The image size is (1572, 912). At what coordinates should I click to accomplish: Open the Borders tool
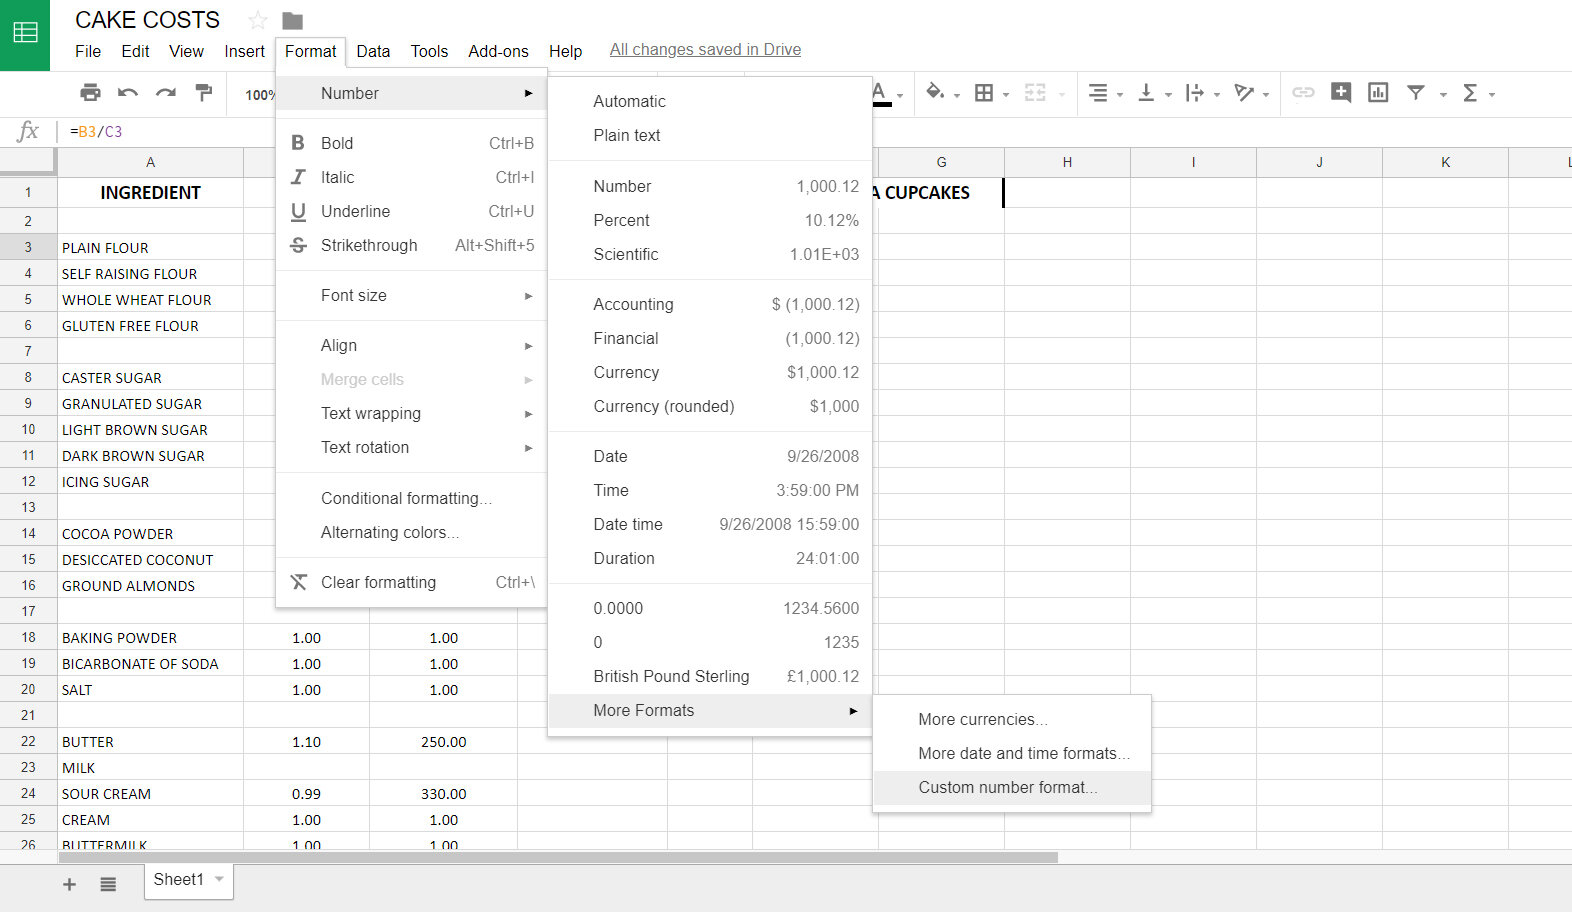click(x=984, y=93)
